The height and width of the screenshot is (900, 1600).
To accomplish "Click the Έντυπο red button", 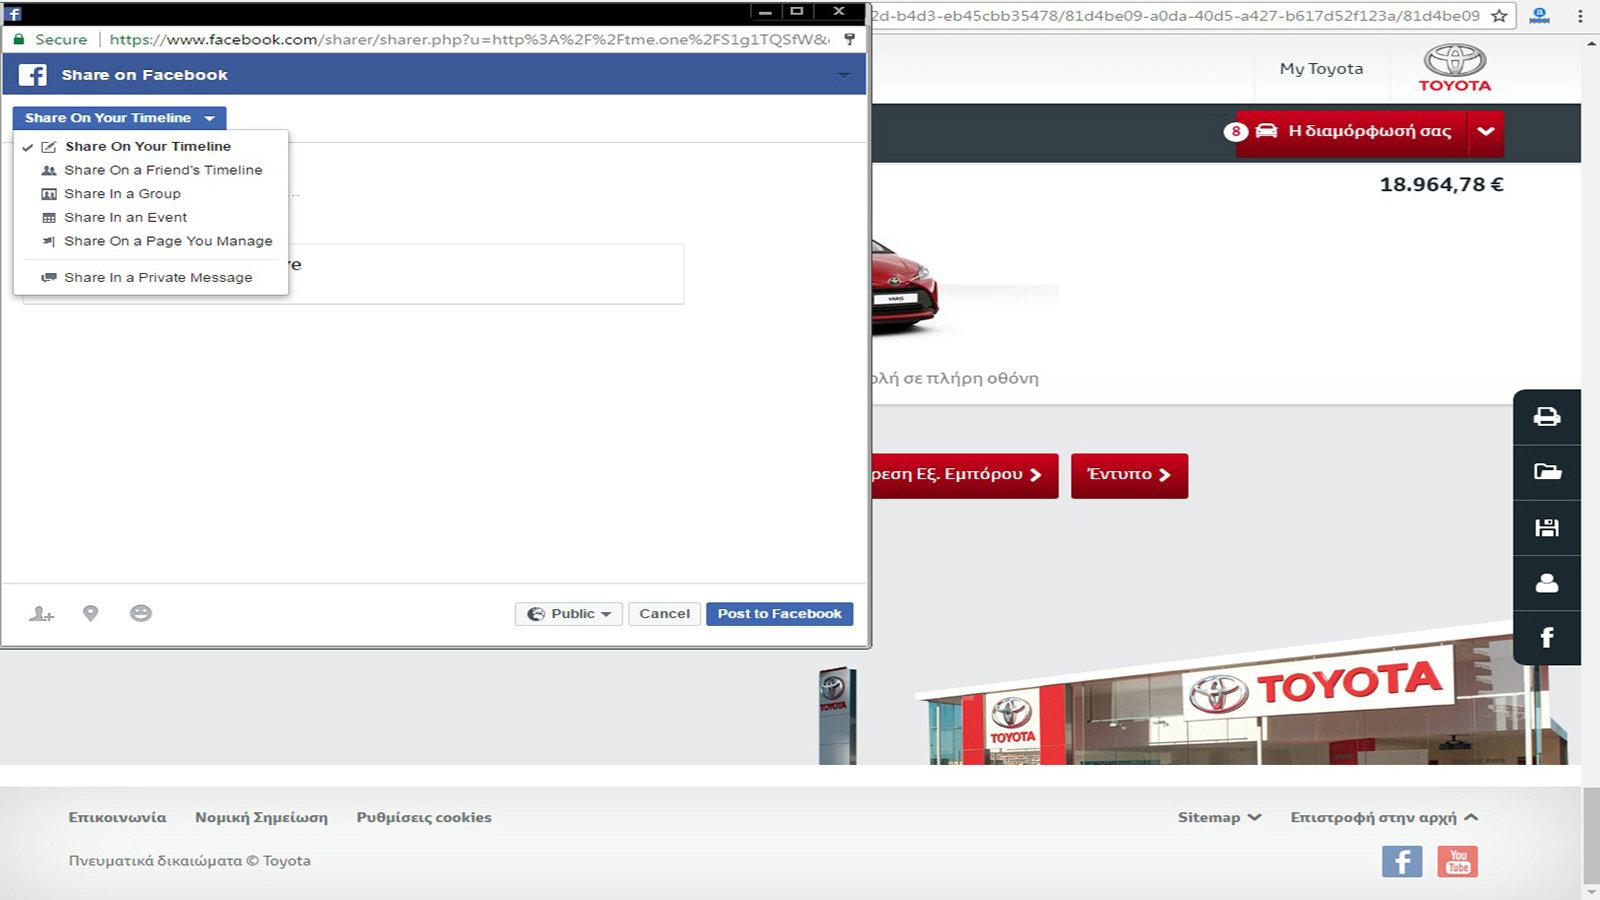I will (x=1129, y=474).
